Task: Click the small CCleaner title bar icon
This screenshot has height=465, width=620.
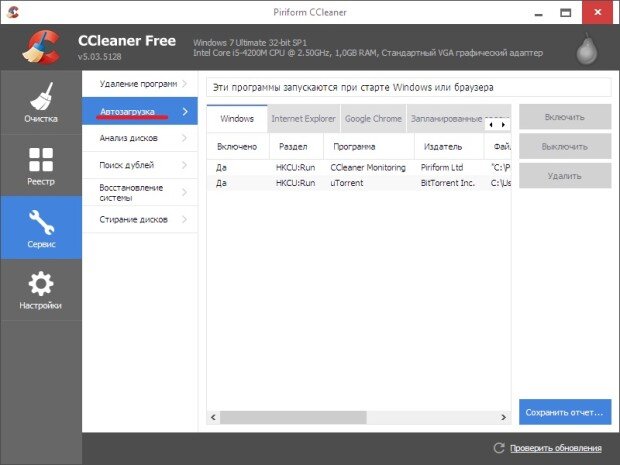Action: click(x=13, y=12)
